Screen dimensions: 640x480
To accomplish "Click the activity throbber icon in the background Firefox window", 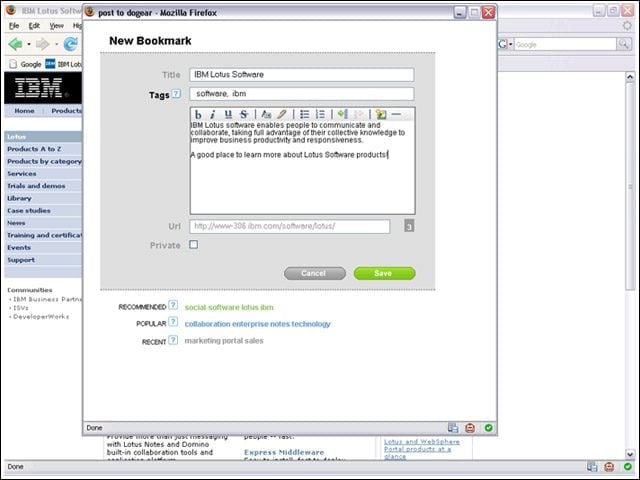I will click(x=627, y=26).
